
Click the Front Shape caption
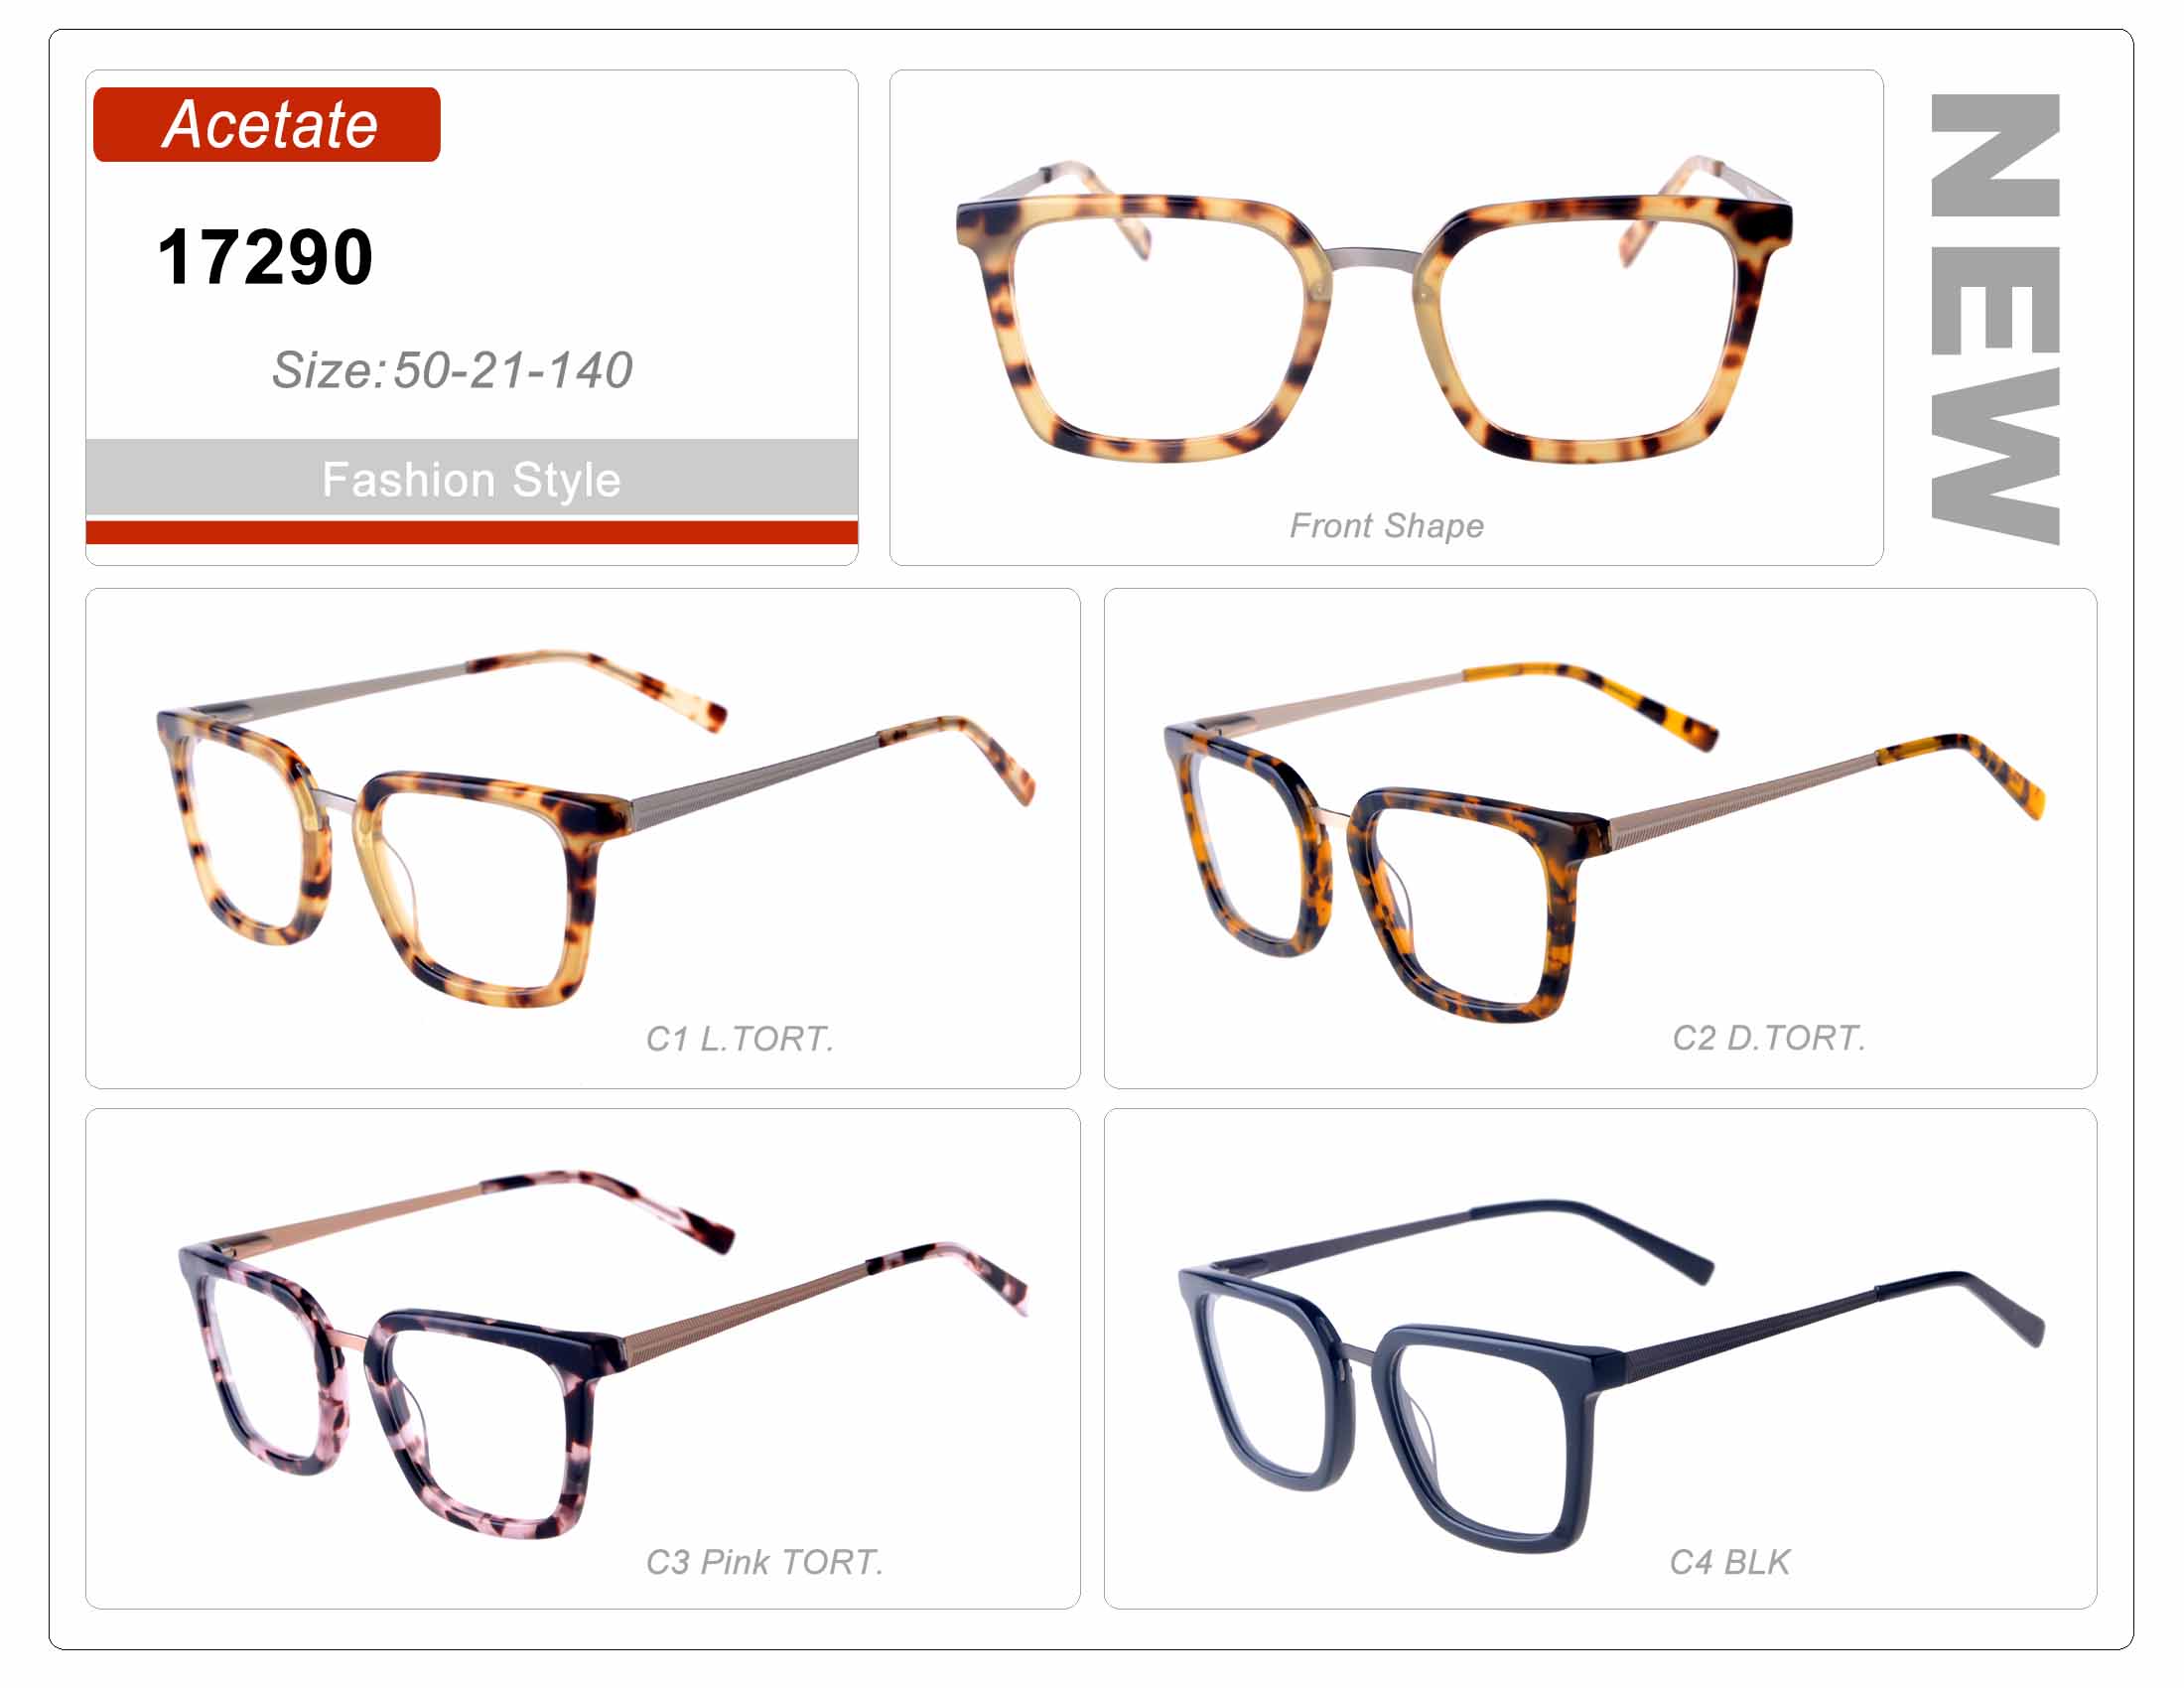pyautogui.click(x=1386, y=525)
